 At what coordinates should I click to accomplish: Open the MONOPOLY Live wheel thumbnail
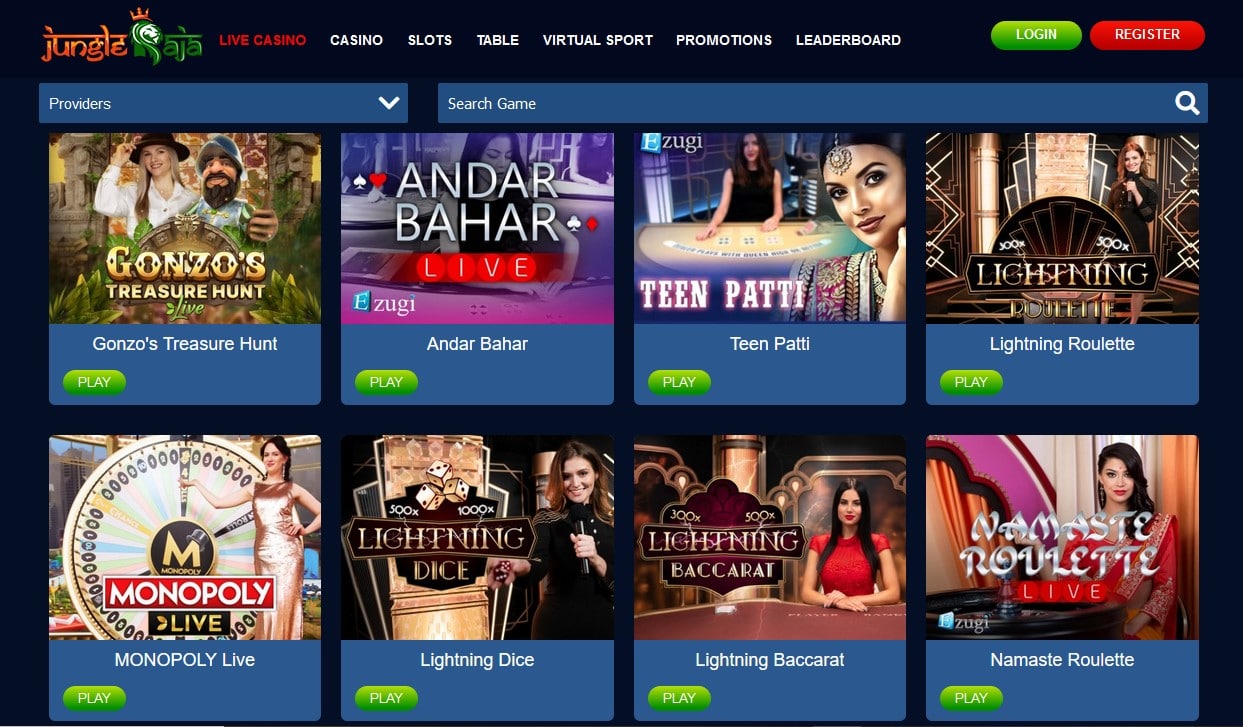[185, 537]
